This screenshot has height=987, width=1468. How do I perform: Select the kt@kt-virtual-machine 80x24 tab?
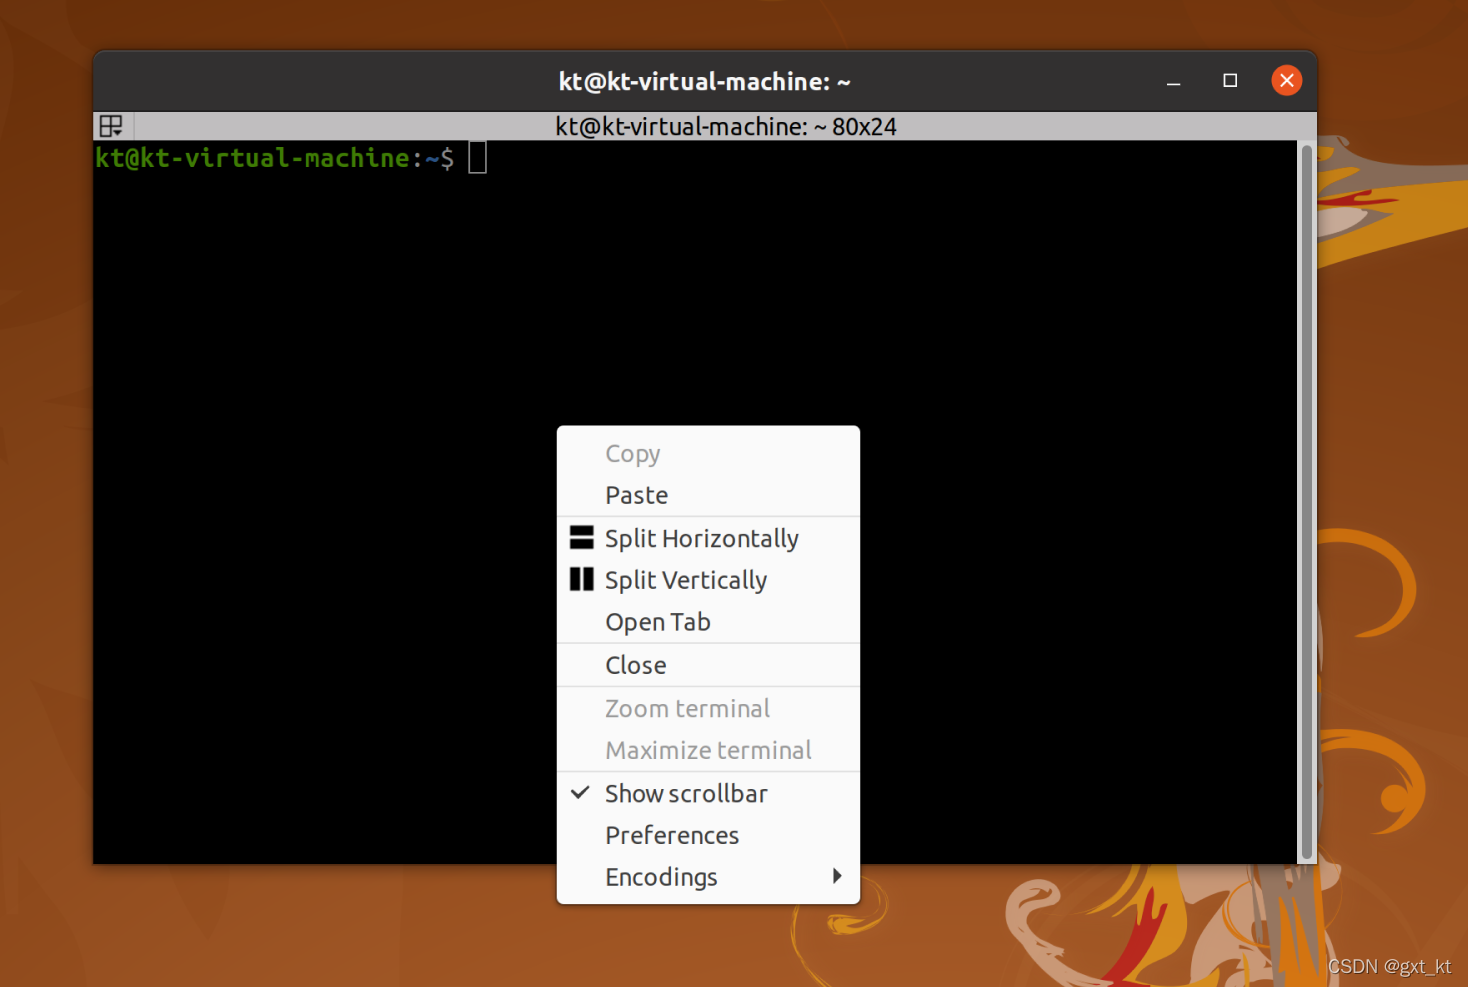pyautogui.click(x=725, y=126)
